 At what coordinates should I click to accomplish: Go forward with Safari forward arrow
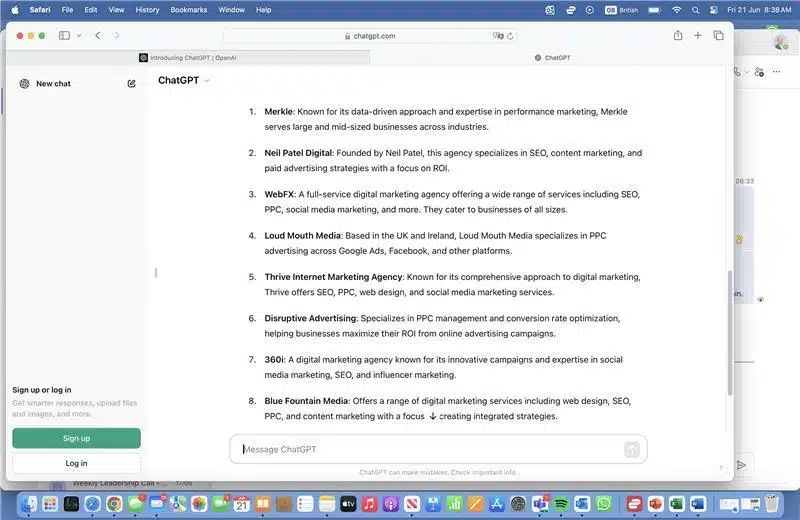click(x=116, y=36)
